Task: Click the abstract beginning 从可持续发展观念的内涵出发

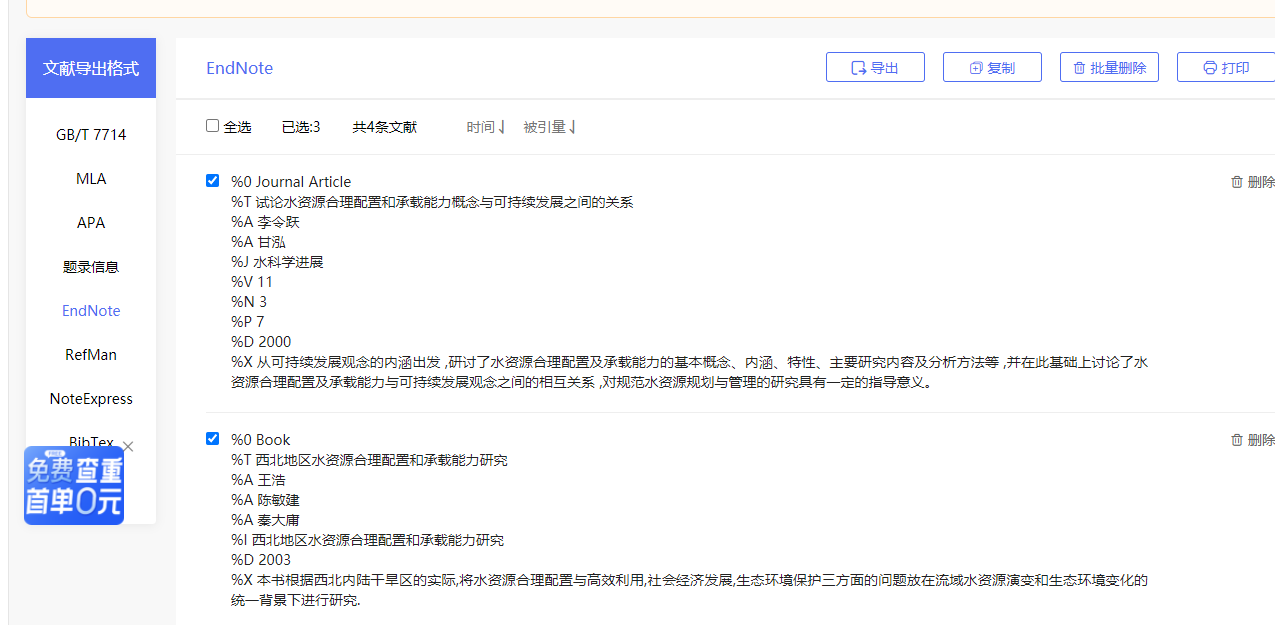Action: tap(689, 372)
